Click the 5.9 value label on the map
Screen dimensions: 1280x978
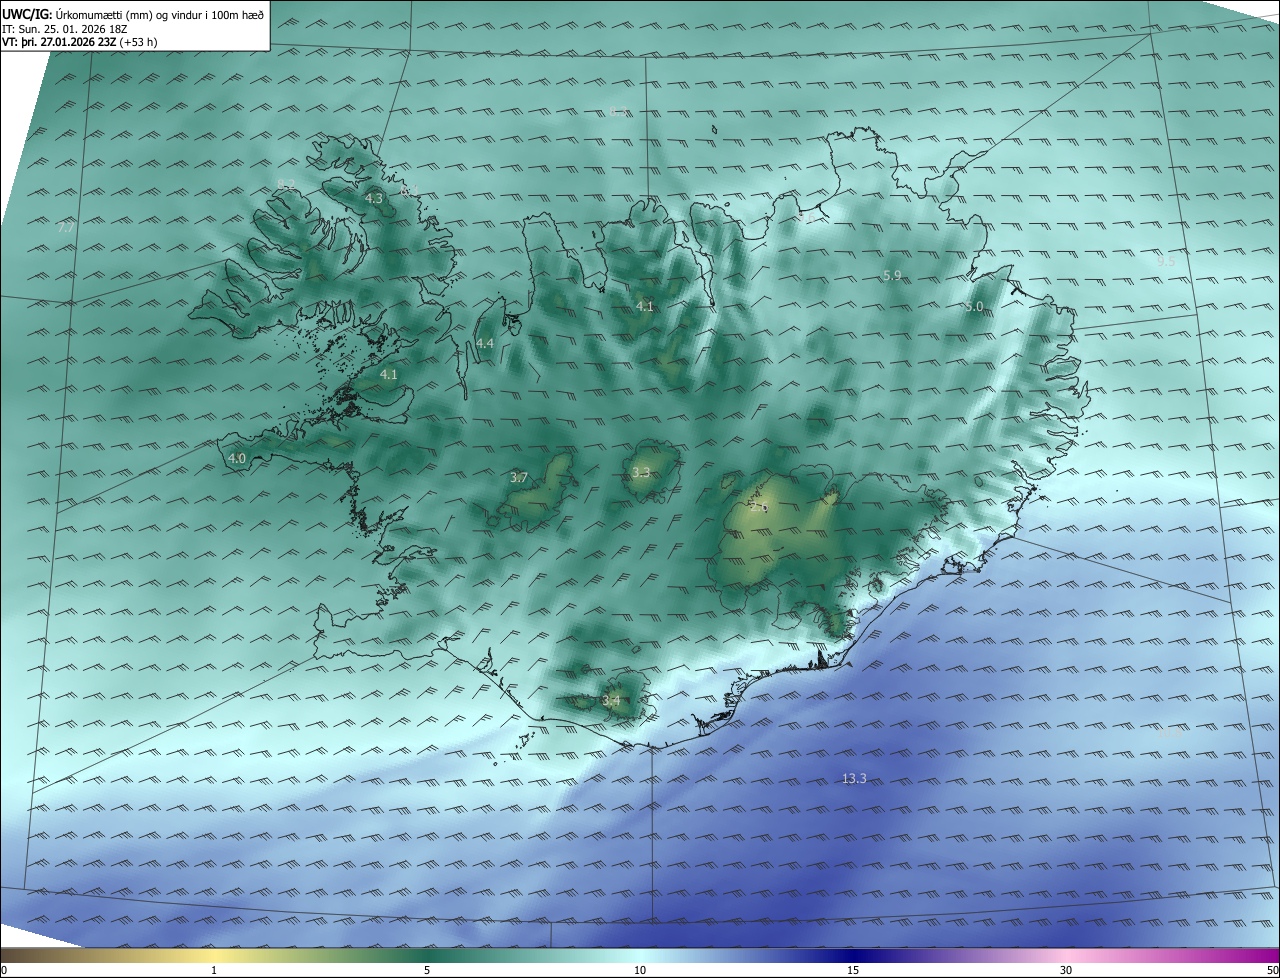[893, 274]
